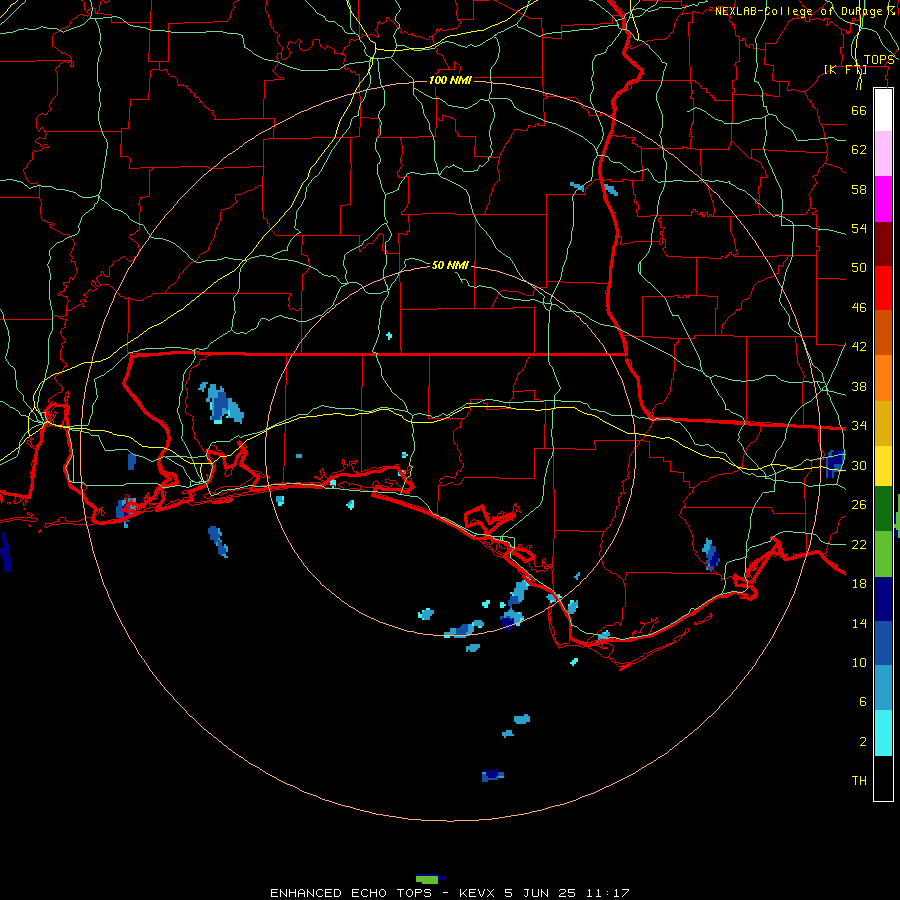Pick the magenta band in the legend
The image size is (900, 900).
883,199
